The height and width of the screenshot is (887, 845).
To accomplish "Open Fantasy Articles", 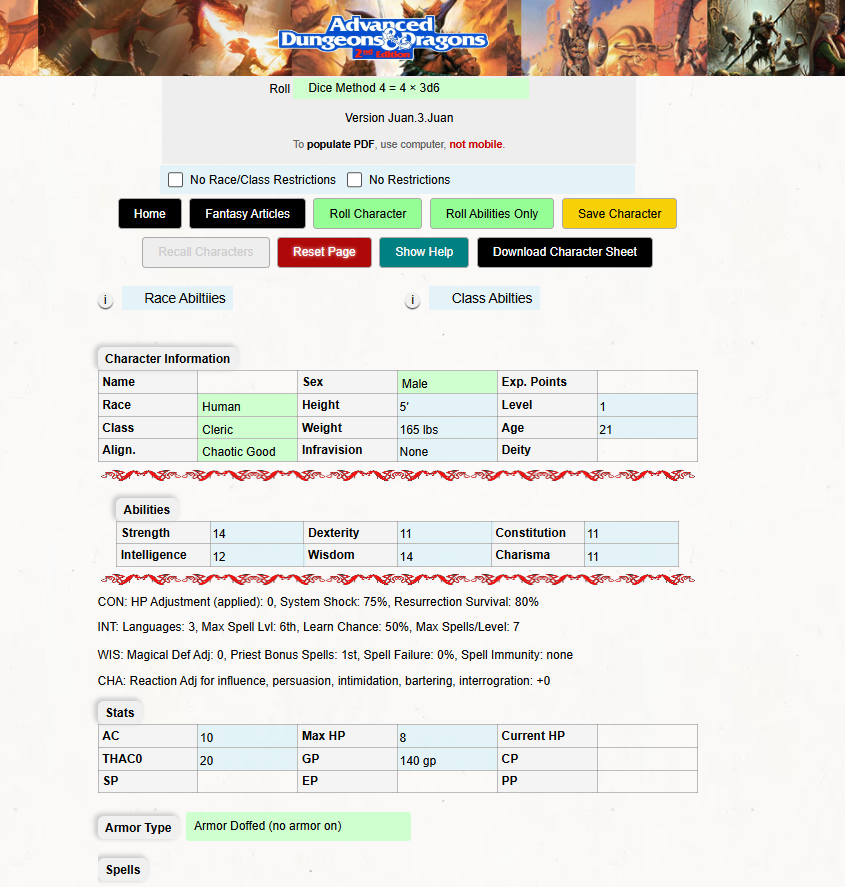I will point(247,214).
